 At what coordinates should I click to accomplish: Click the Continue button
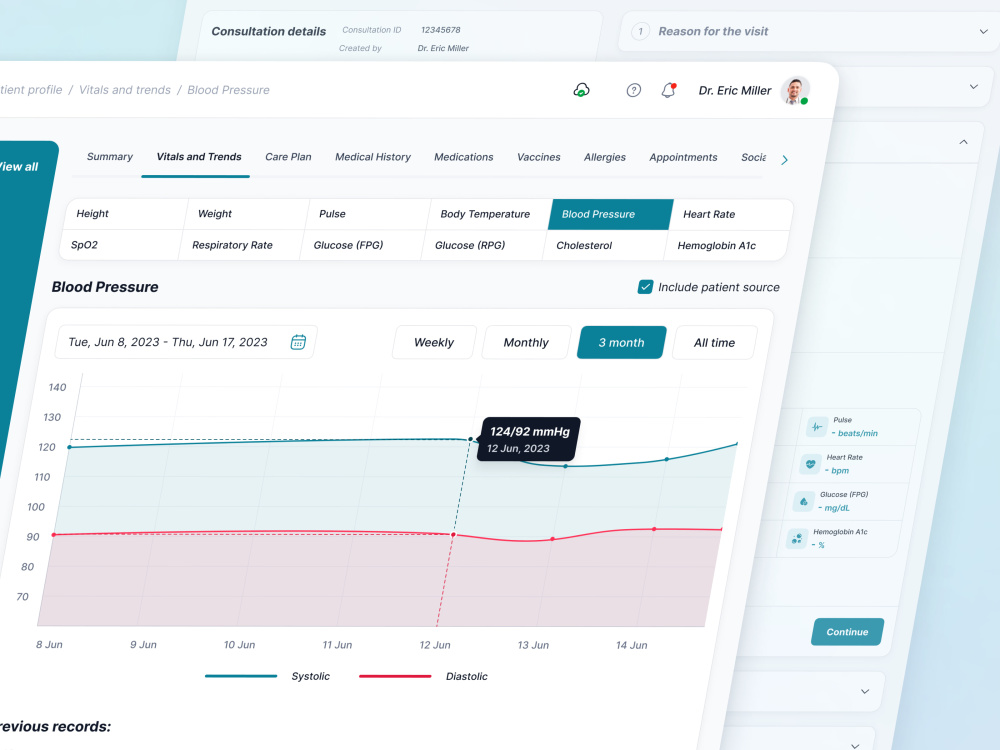point(848,632)
